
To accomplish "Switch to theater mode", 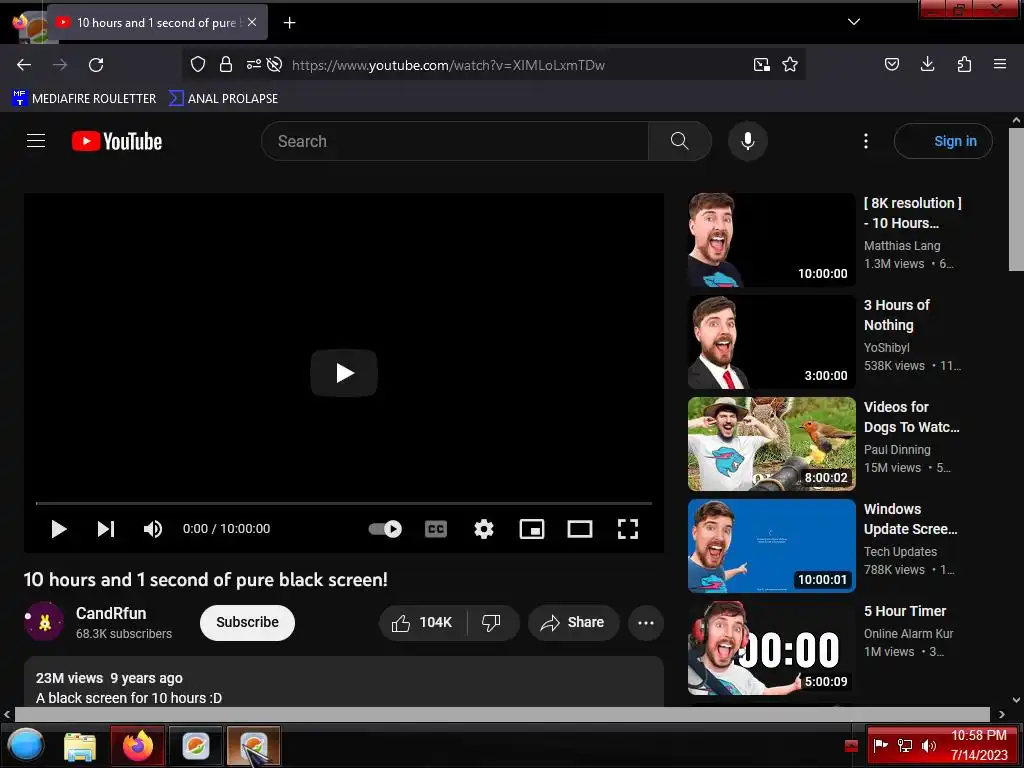I will pyautogui.click(x=580, y=529).
